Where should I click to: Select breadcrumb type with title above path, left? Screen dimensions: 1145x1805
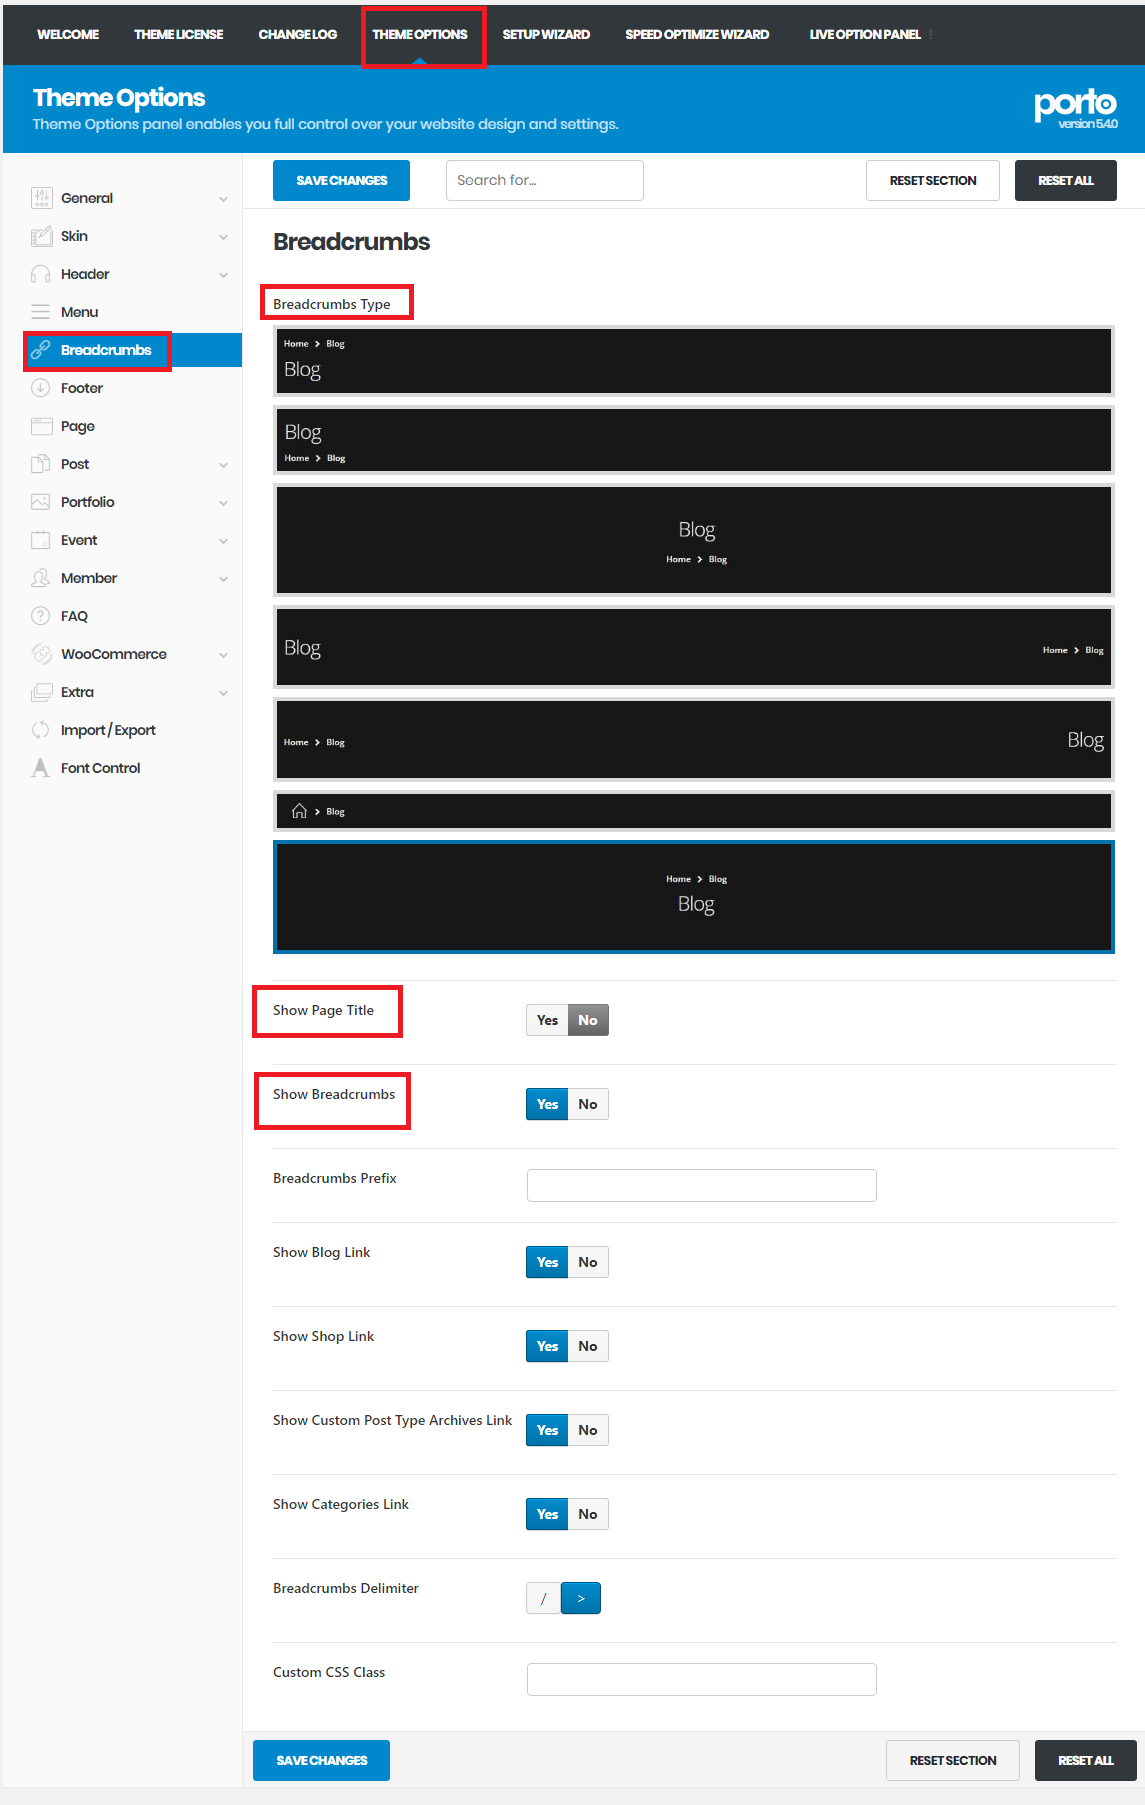[694, 439]
